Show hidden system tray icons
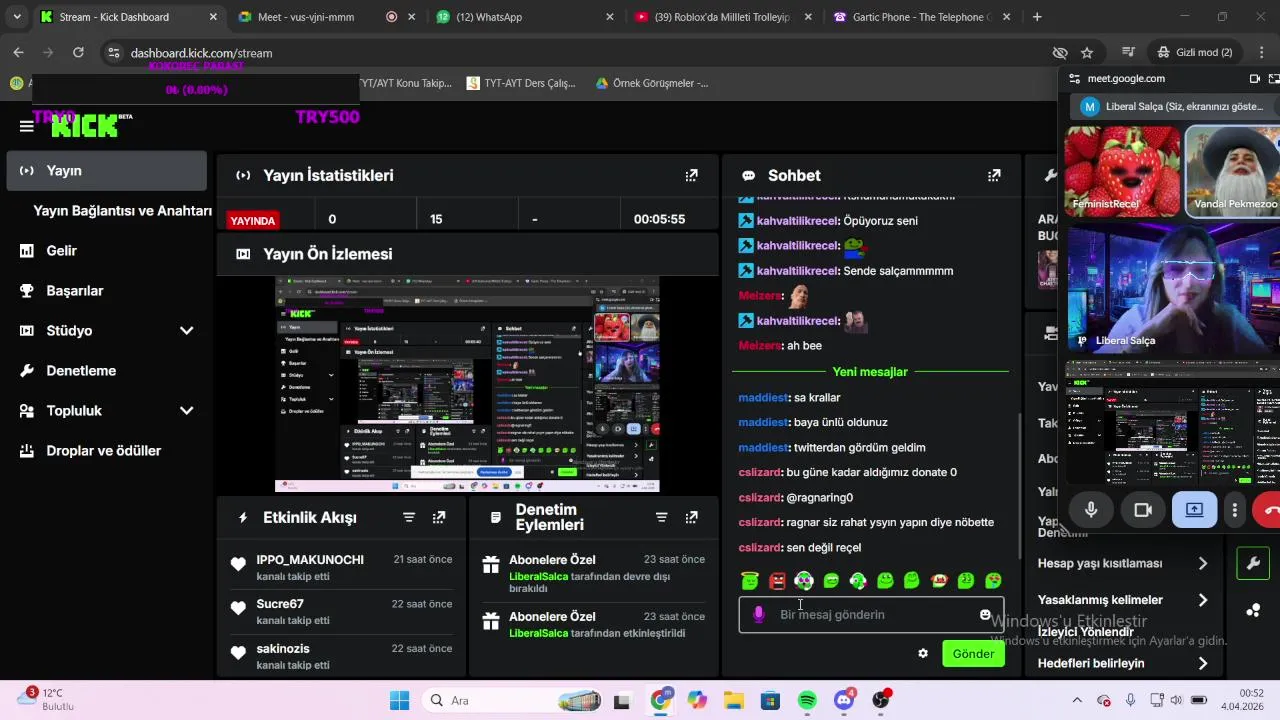This screenshot has width=1280, height=720. point(1077,700)
